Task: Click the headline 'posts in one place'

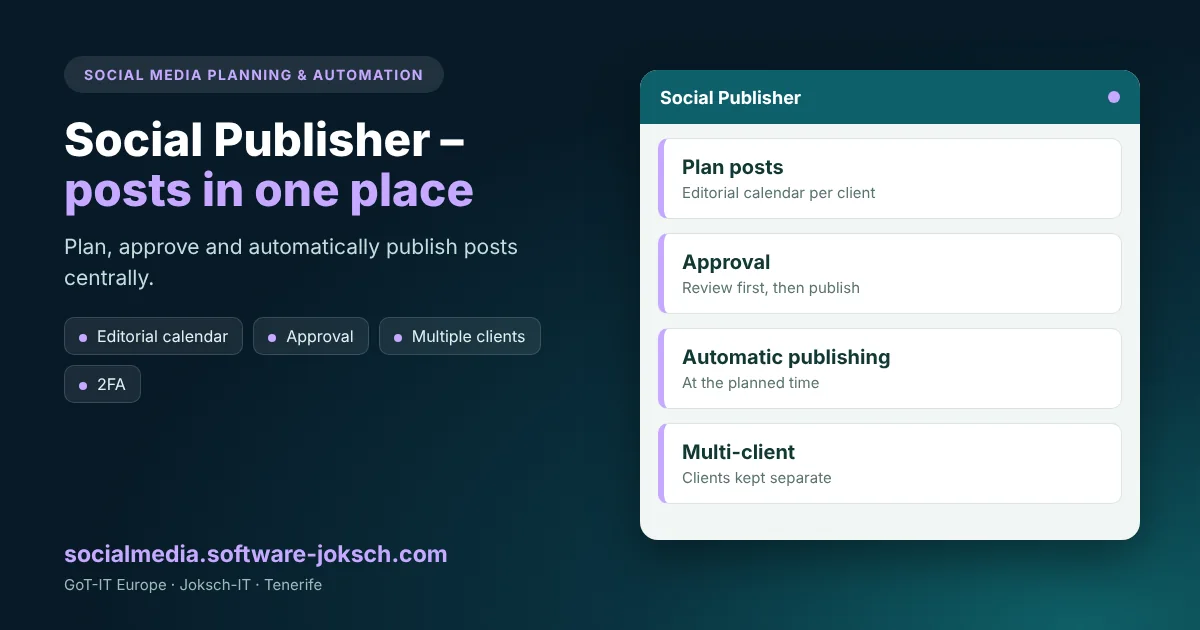Action: [269, 190]
